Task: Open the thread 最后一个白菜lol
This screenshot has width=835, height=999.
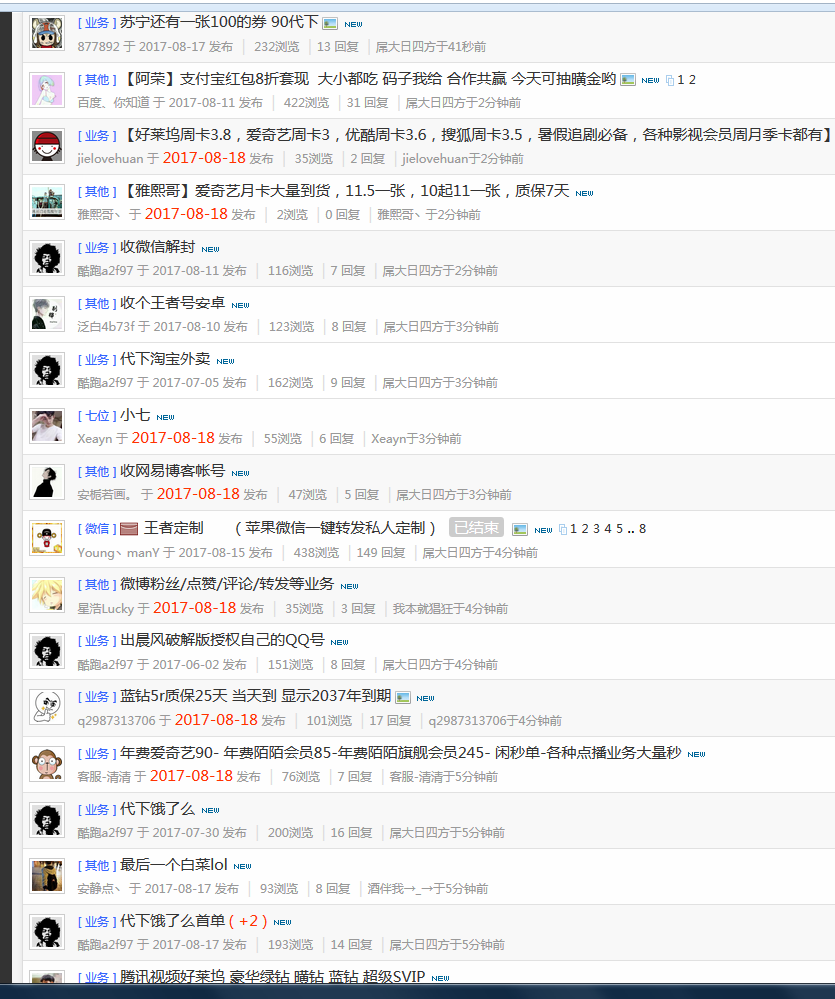Action: pyautogui.click(x=174, y=865)
